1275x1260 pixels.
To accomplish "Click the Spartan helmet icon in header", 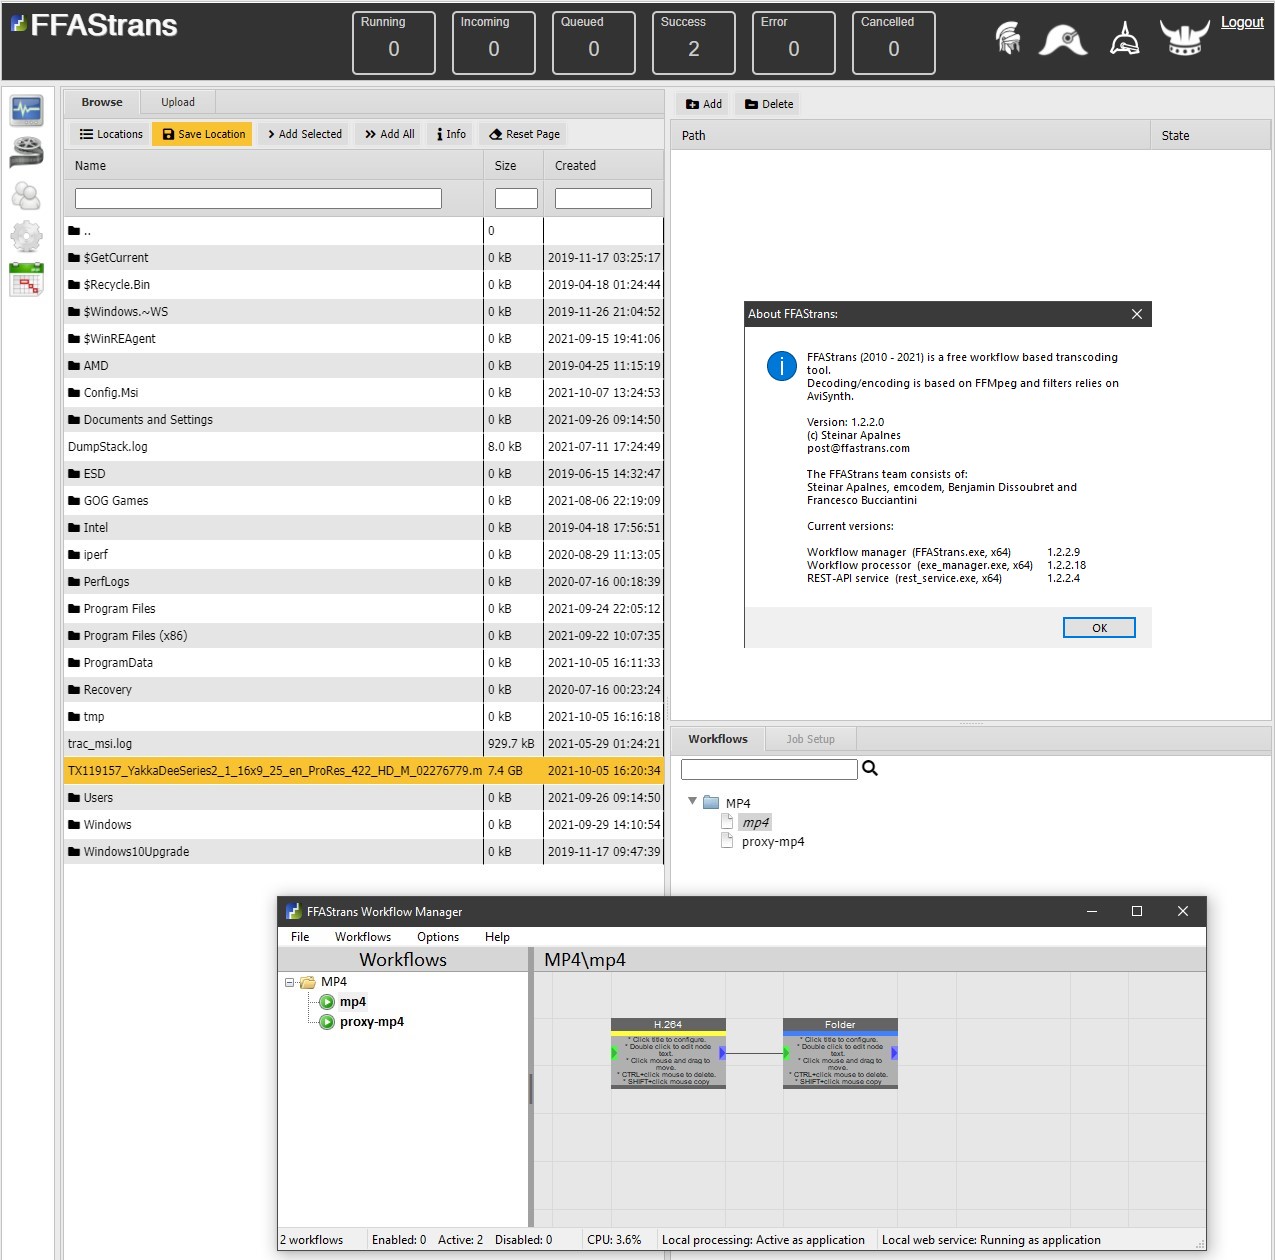I will (1008, 38).
